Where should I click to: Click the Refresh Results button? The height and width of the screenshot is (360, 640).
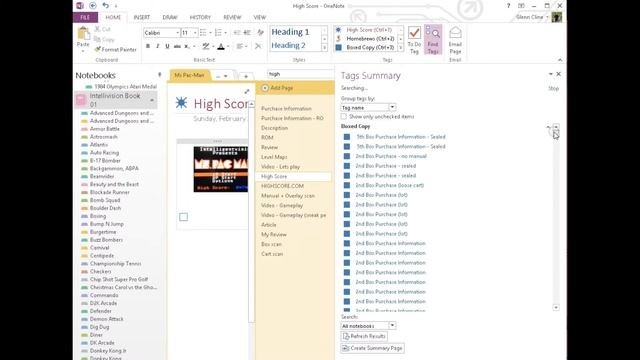coord(364,336)
